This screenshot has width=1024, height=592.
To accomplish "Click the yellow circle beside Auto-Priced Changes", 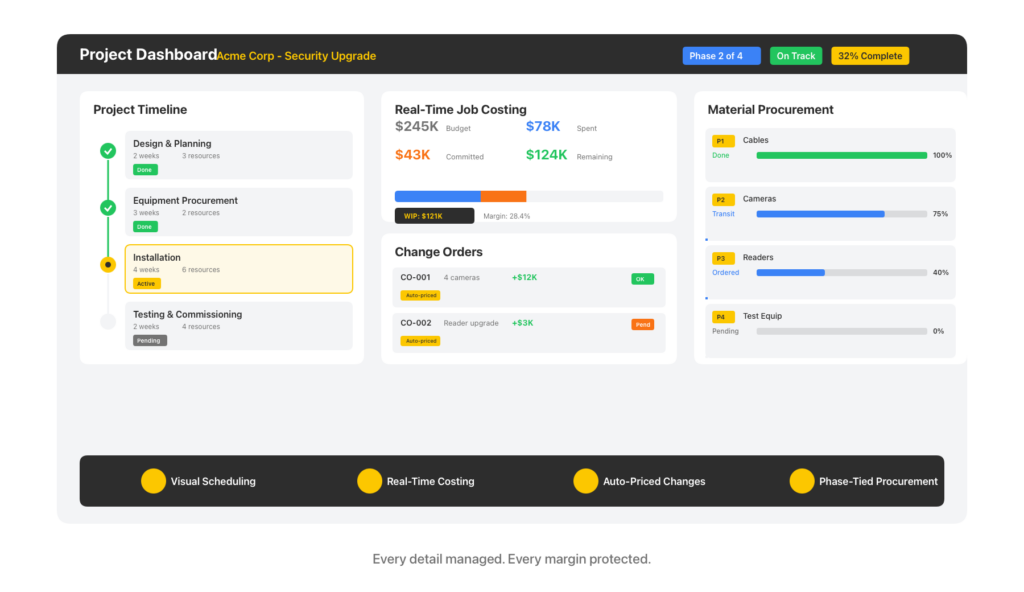I will coord(585,481).
